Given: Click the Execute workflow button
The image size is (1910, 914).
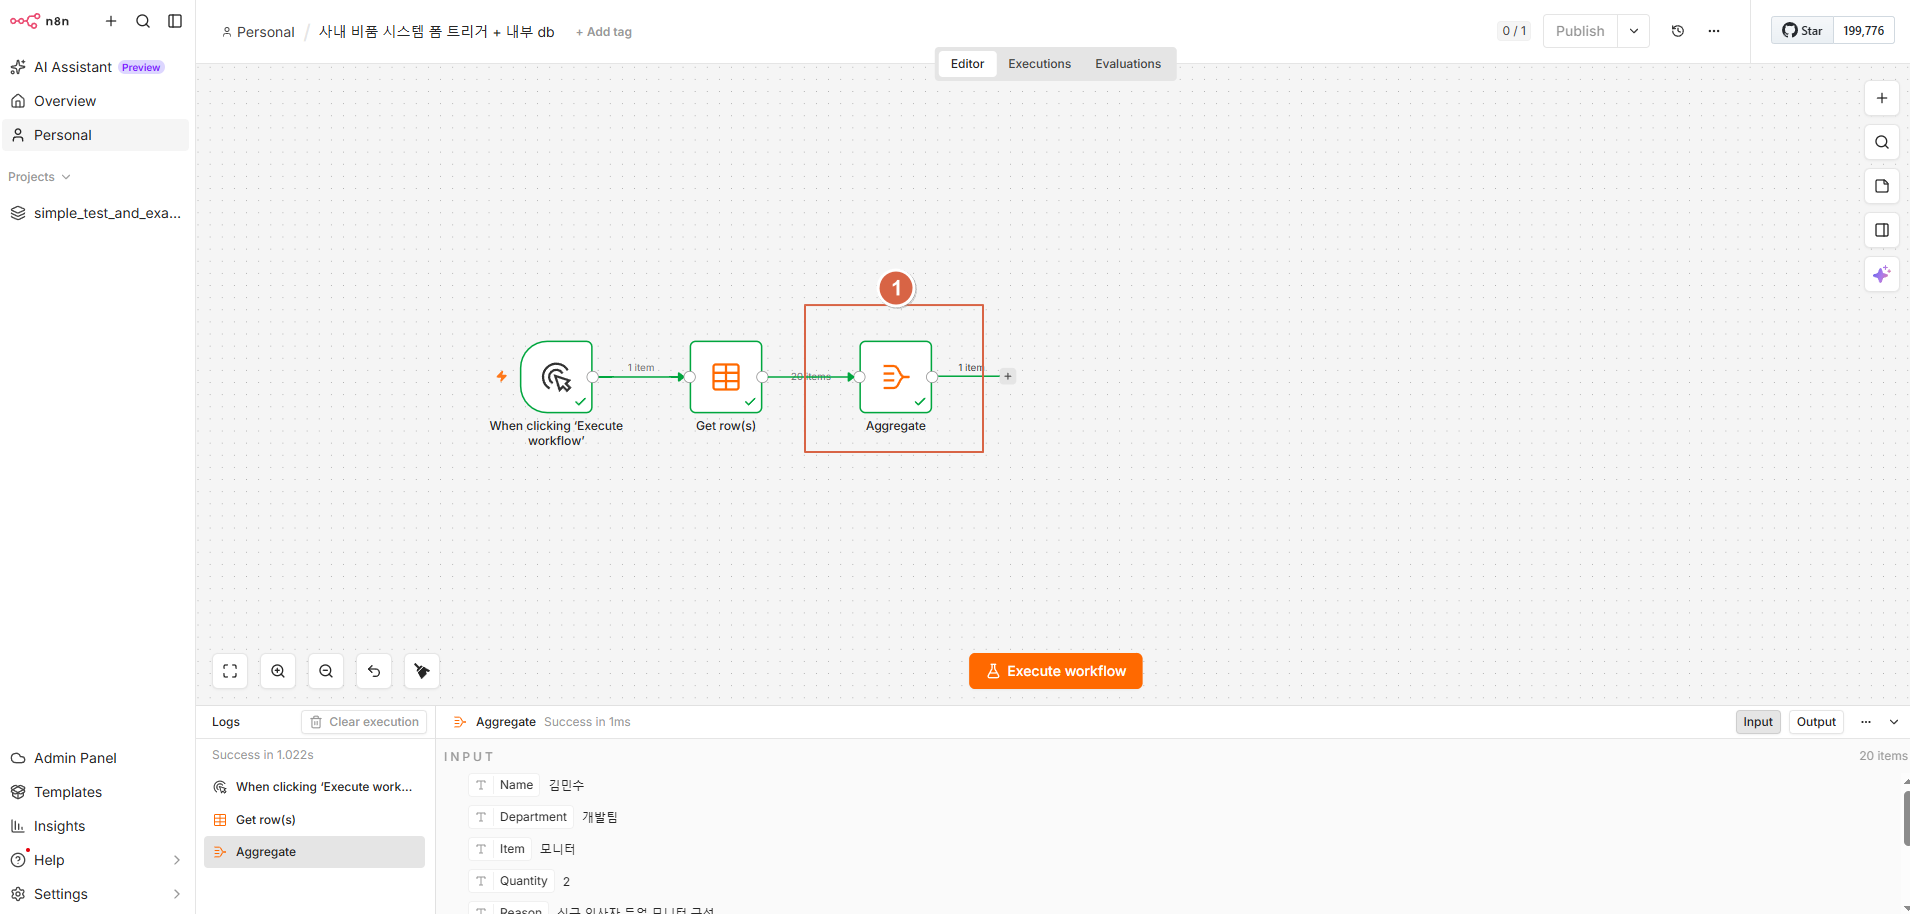Looking at the screenshot, I should tap(1056, 671).
